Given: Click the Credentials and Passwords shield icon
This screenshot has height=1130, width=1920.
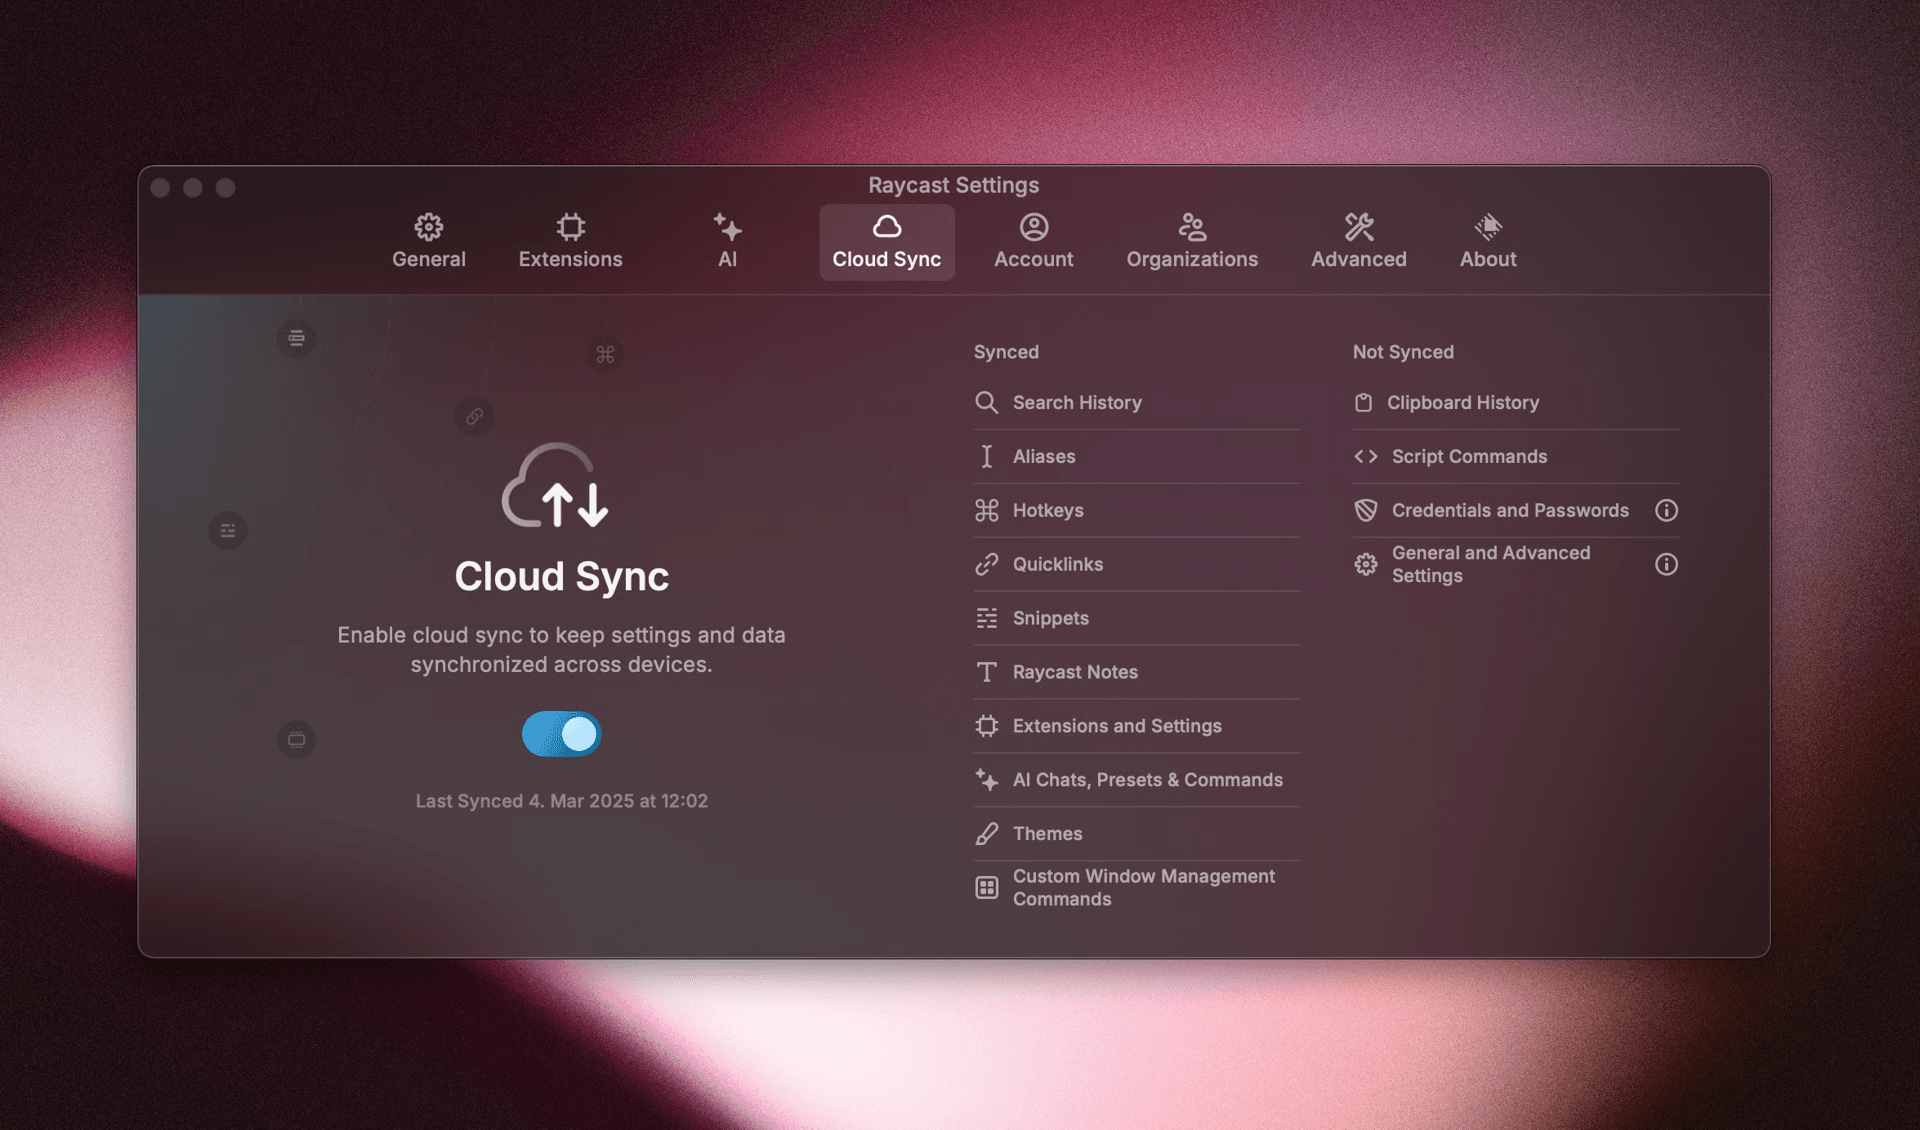Looking at the screenshot, I should (x=1364, y=510).
